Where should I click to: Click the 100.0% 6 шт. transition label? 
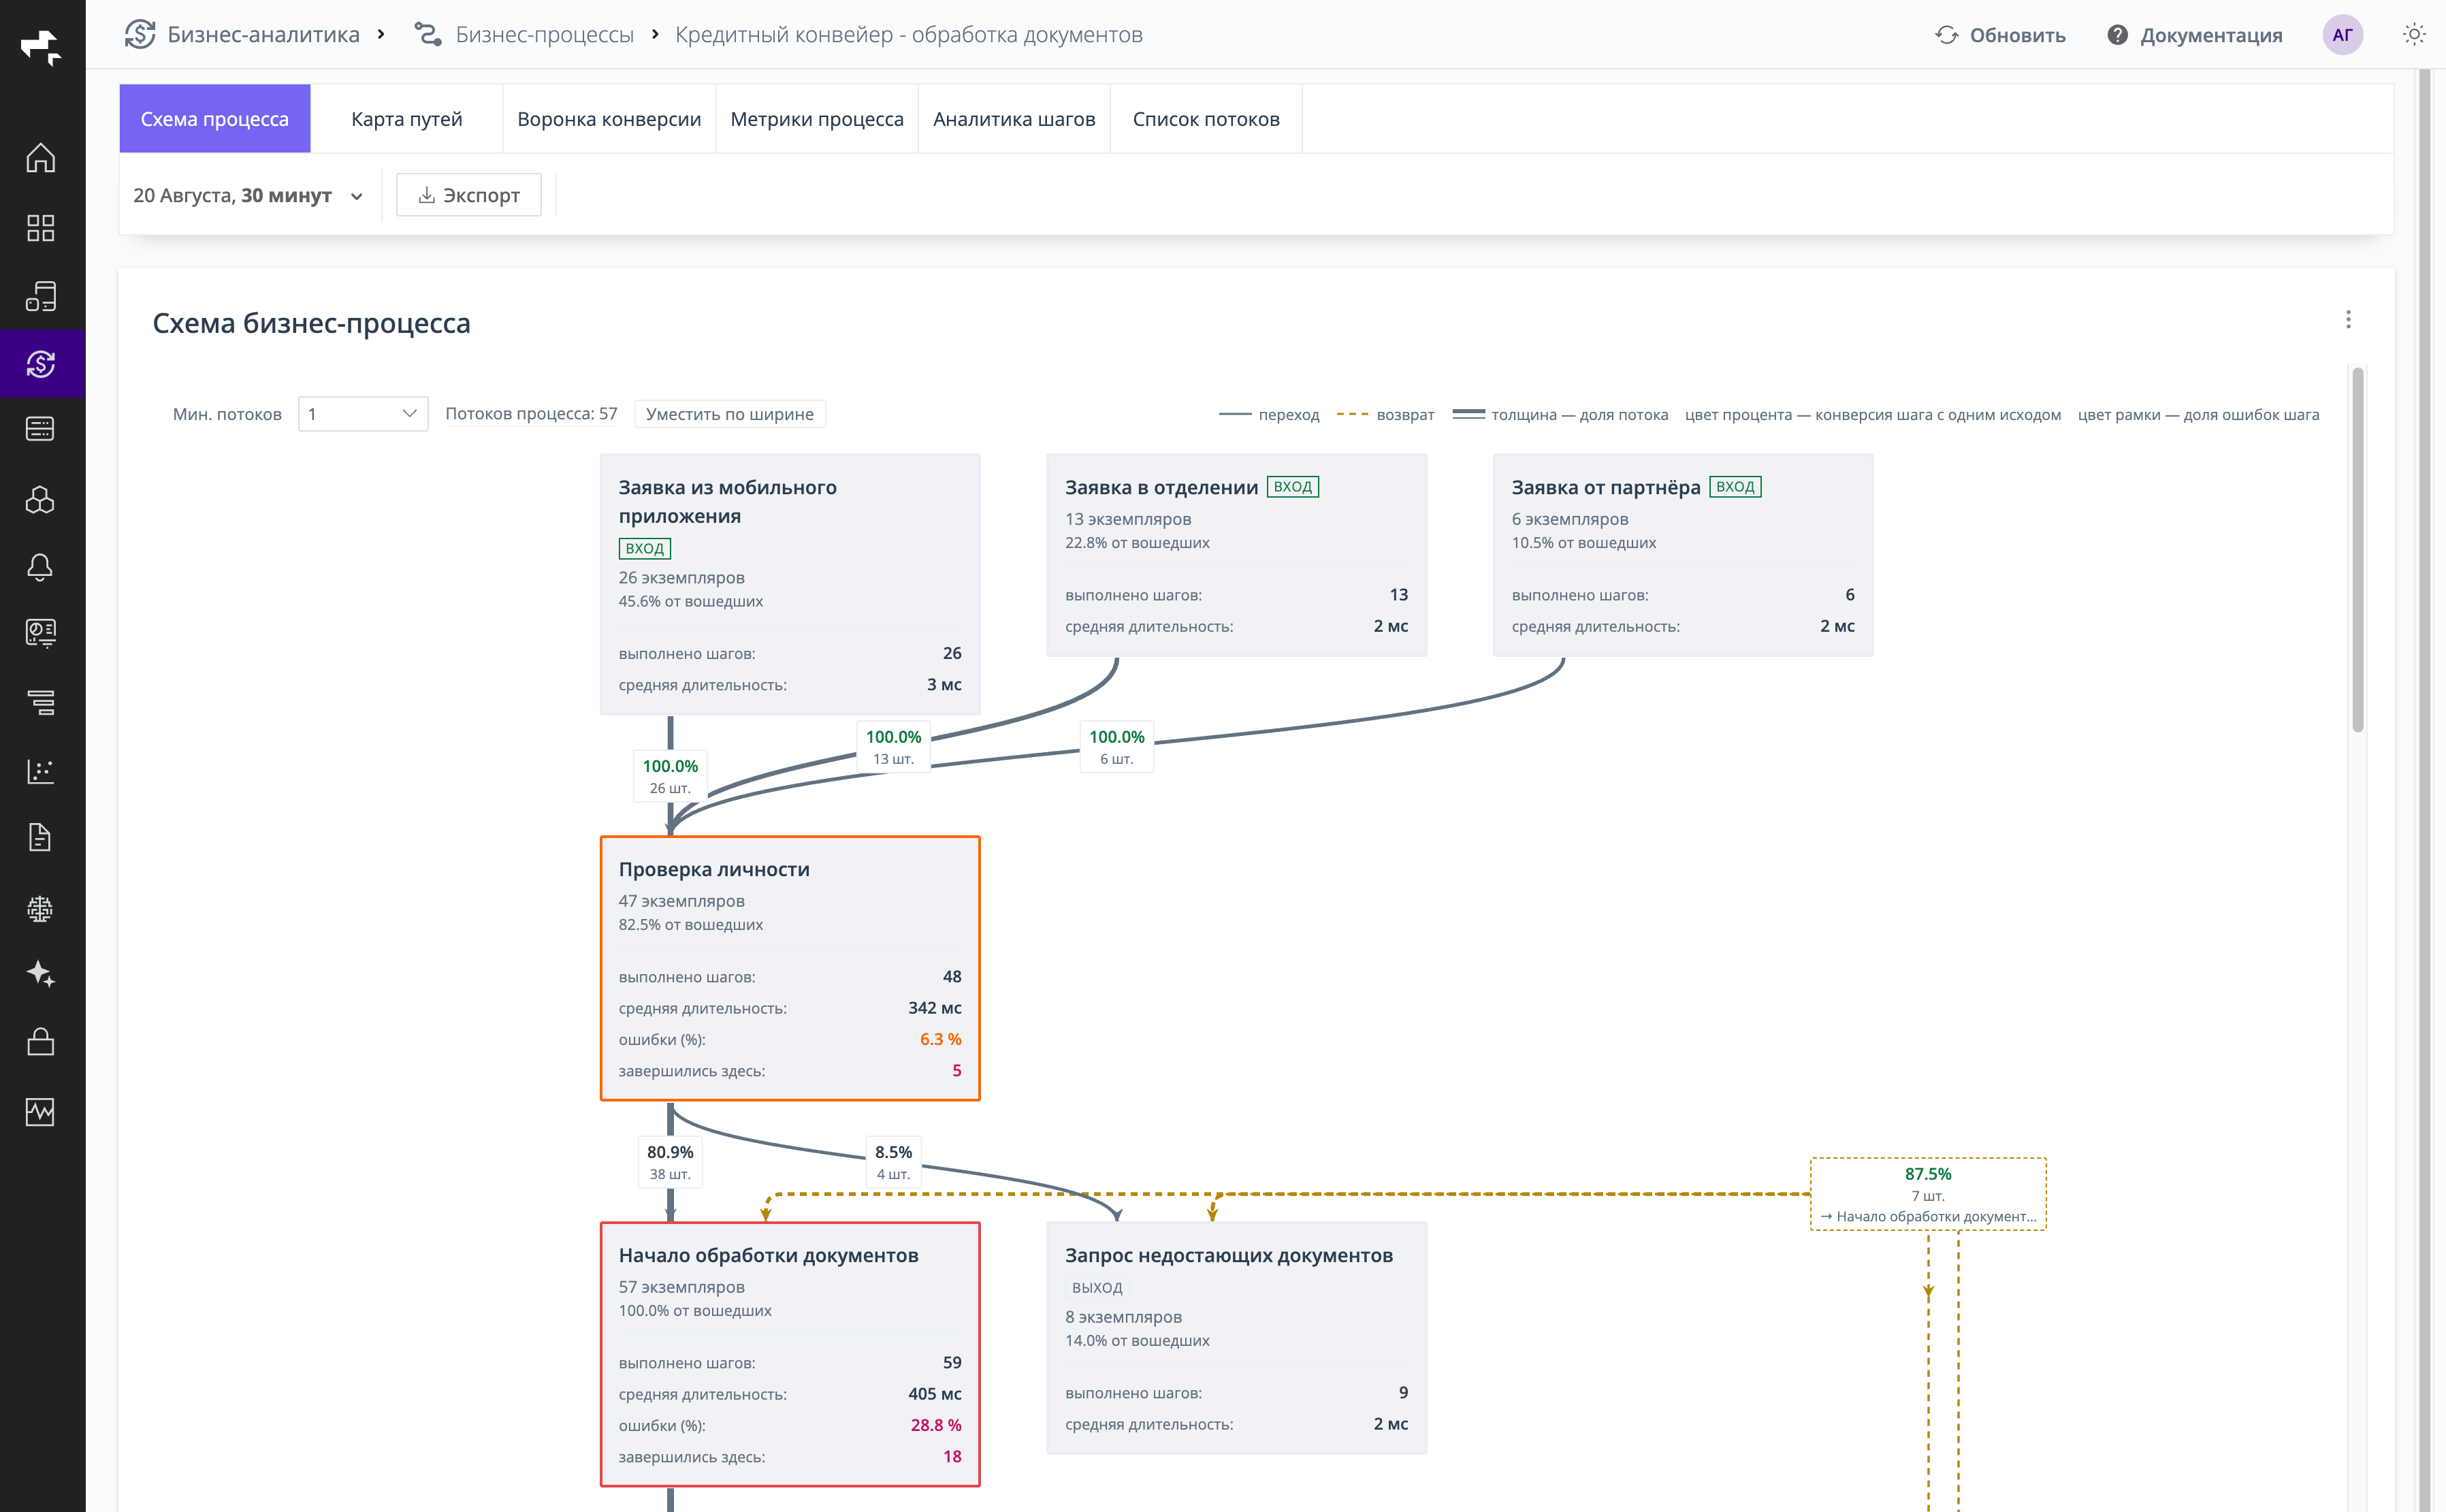click(x=1116, y=747)
